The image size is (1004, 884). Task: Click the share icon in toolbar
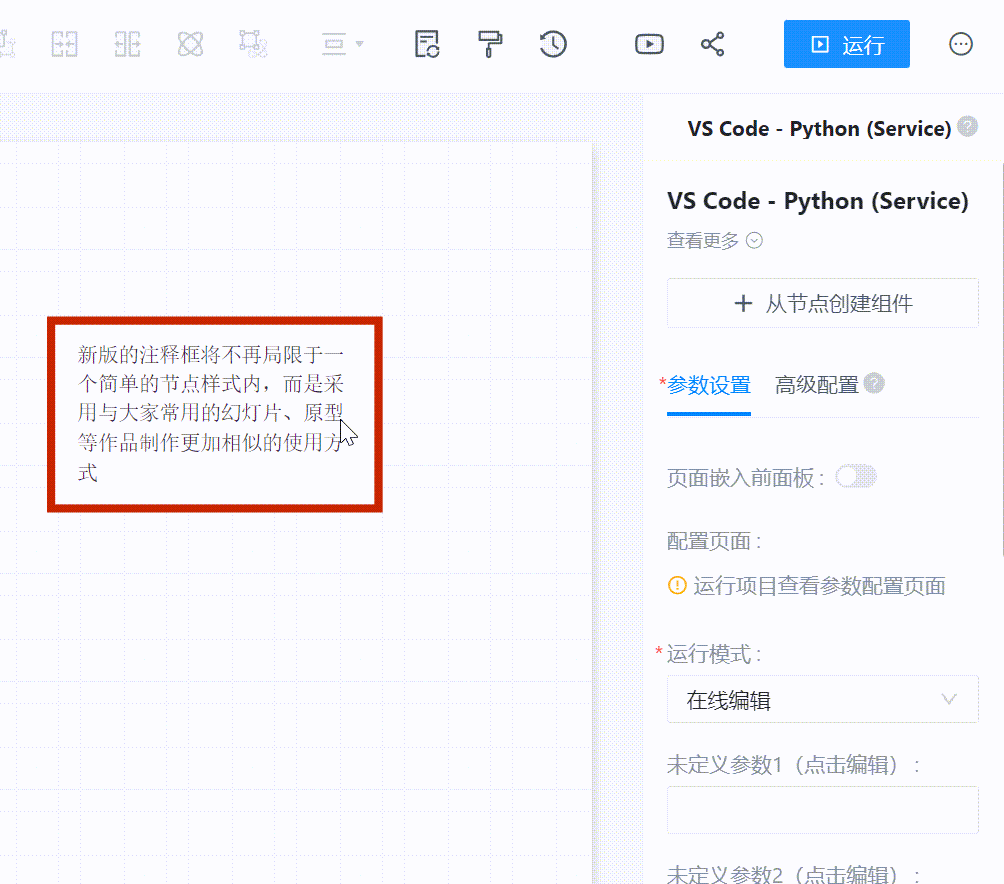[x=712, y=44]
